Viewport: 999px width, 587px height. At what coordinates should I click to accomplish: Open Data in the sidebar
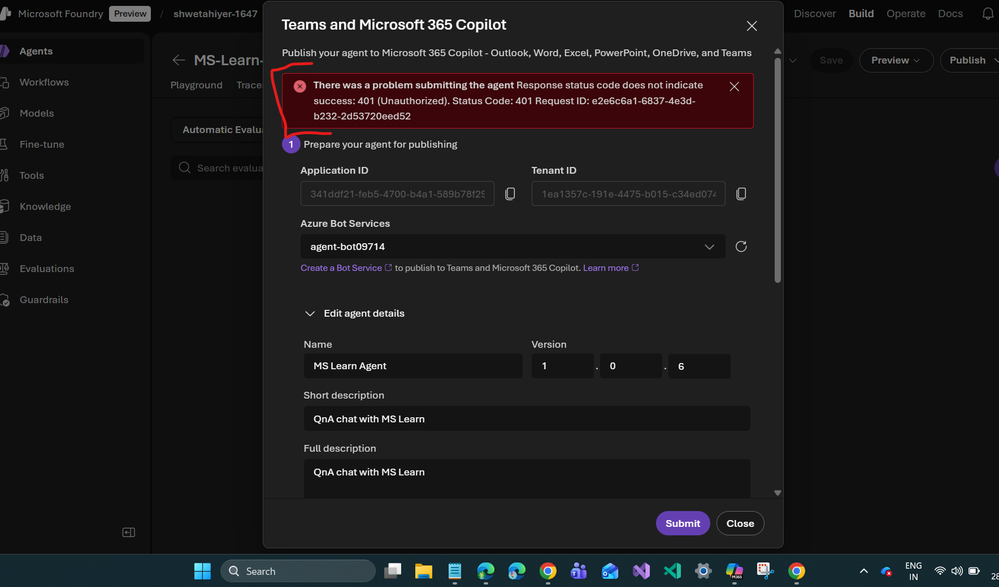pos(30,238)
